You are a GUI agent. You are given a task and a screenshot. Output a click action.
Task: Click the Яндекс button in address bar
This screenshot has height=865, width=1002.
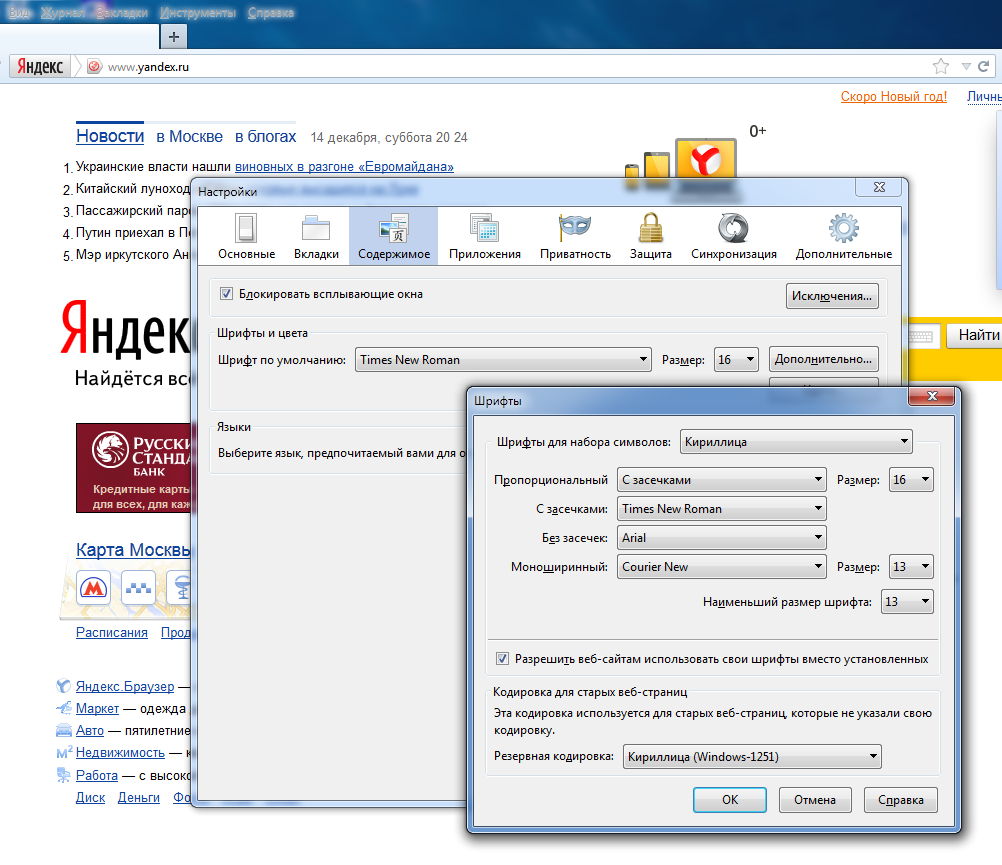coord(40,66)
